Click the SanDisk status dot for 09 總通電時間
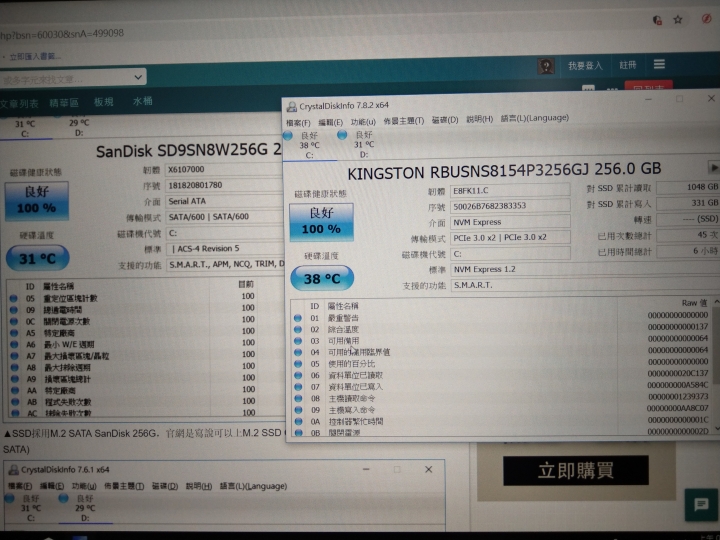The height and width of the screenshot is (540, 720). [x=14, y=310]
